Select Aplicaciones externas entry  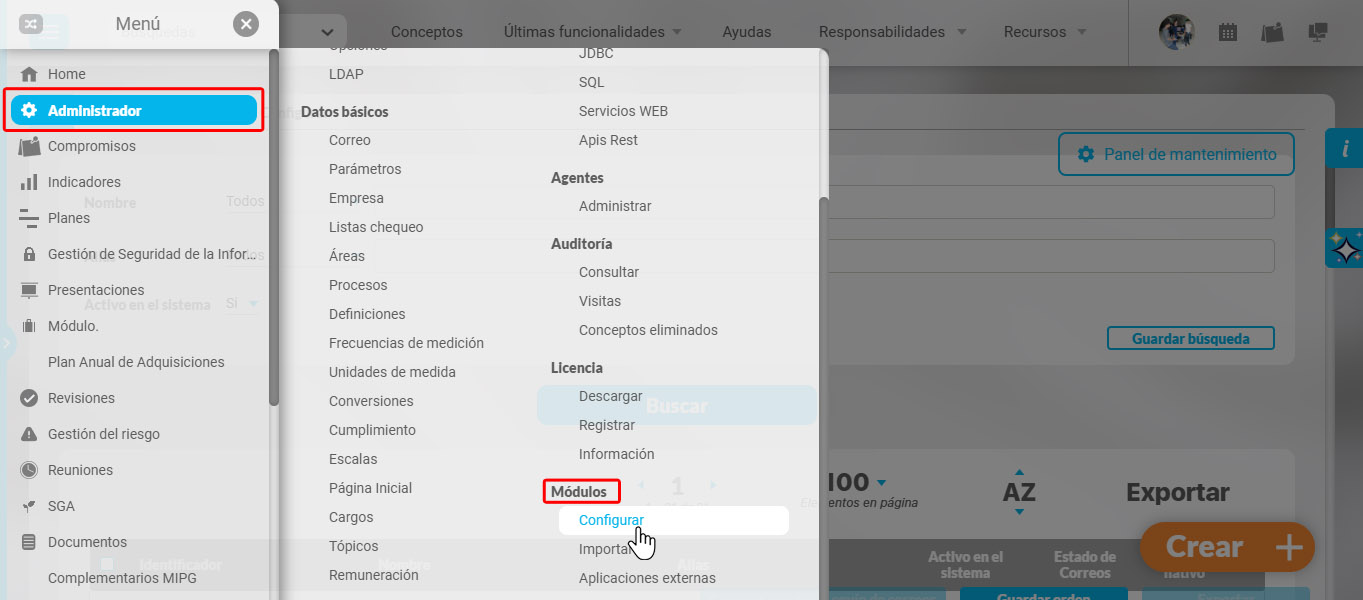point(647,578)
